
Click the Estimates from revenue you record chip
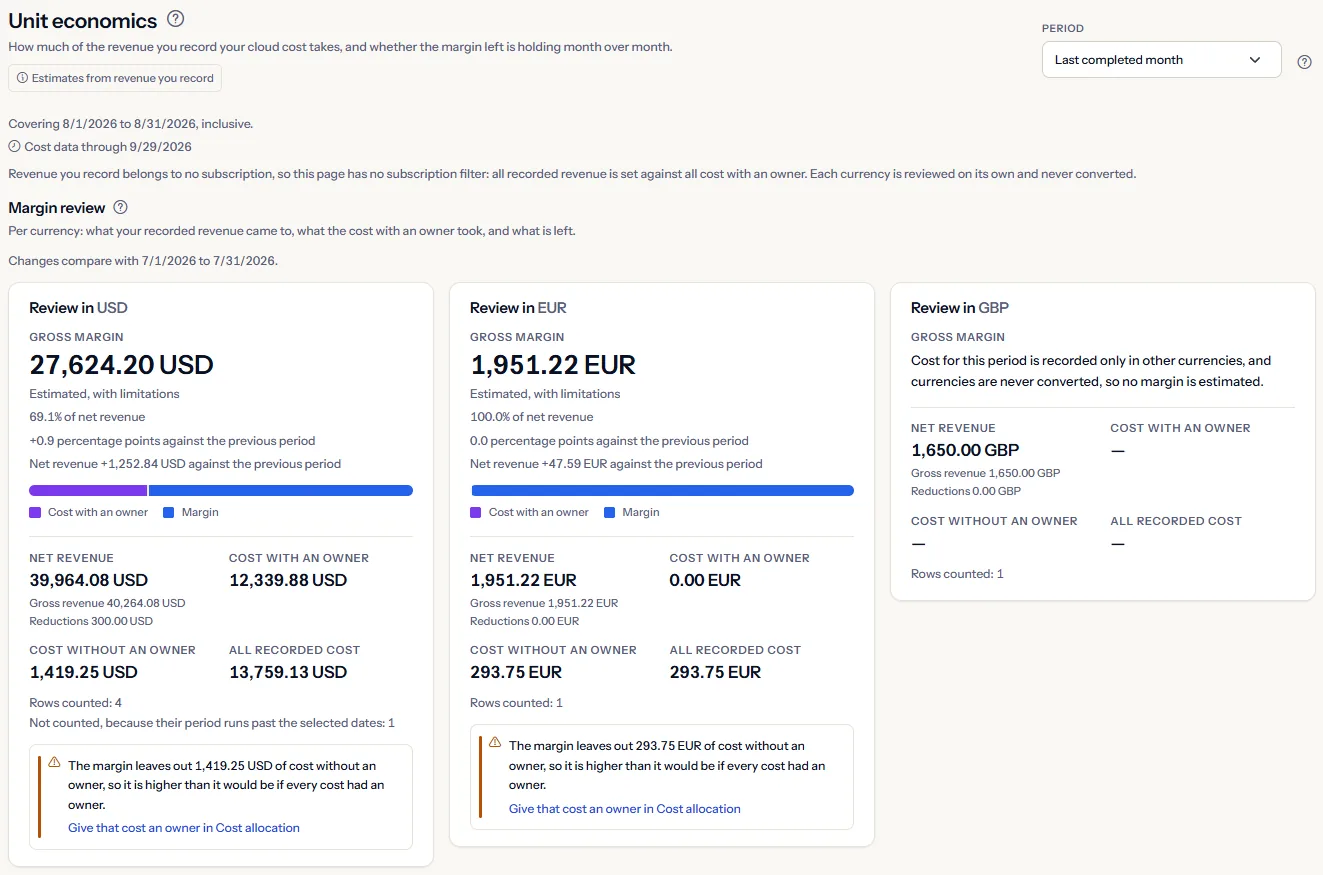pos(115,78)
